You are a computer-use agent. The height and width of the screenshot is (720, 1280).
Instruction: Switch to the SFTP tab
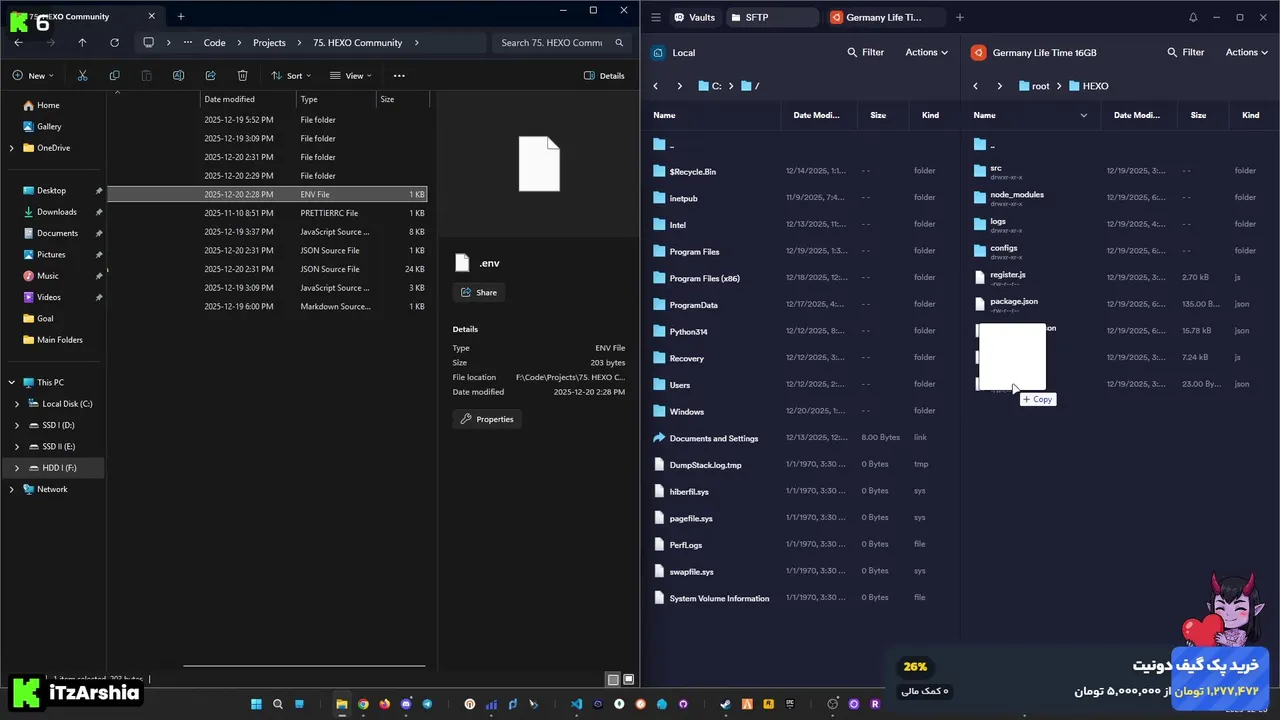[x=771, y=17]
